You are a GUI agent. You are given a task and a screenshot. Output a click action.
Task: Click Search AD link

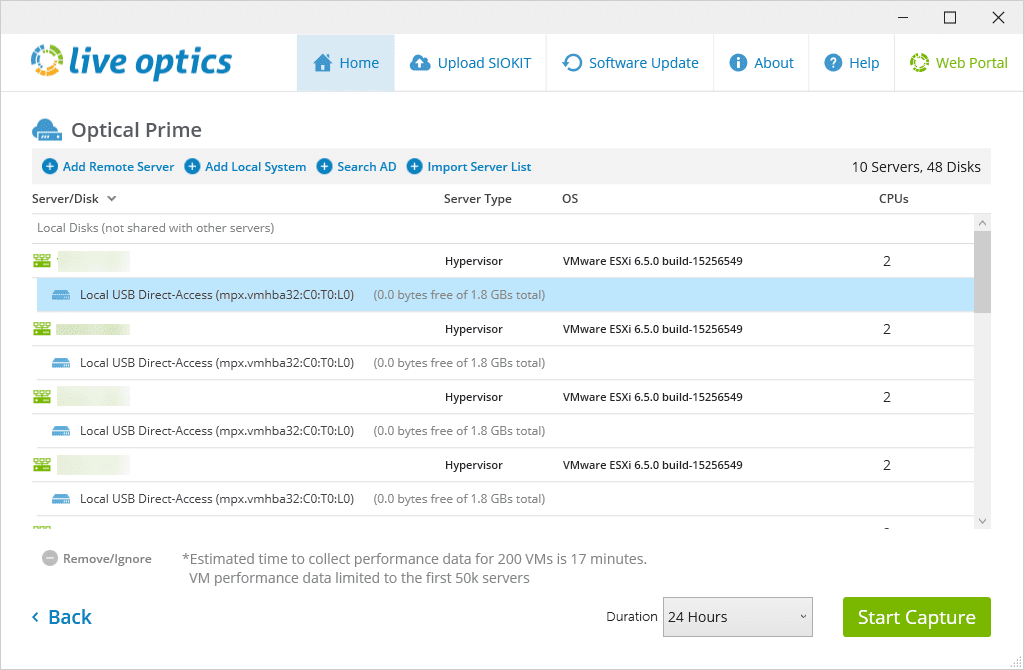coord(366,167)
